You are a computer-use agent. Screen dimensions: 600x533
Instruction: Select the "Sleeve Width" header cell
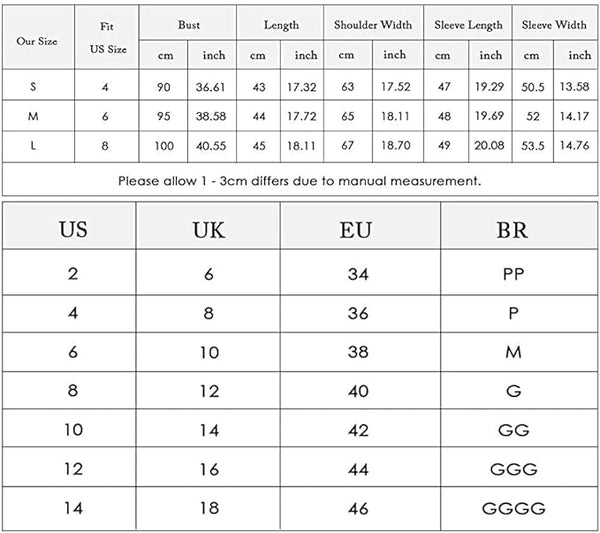point(554,23)
